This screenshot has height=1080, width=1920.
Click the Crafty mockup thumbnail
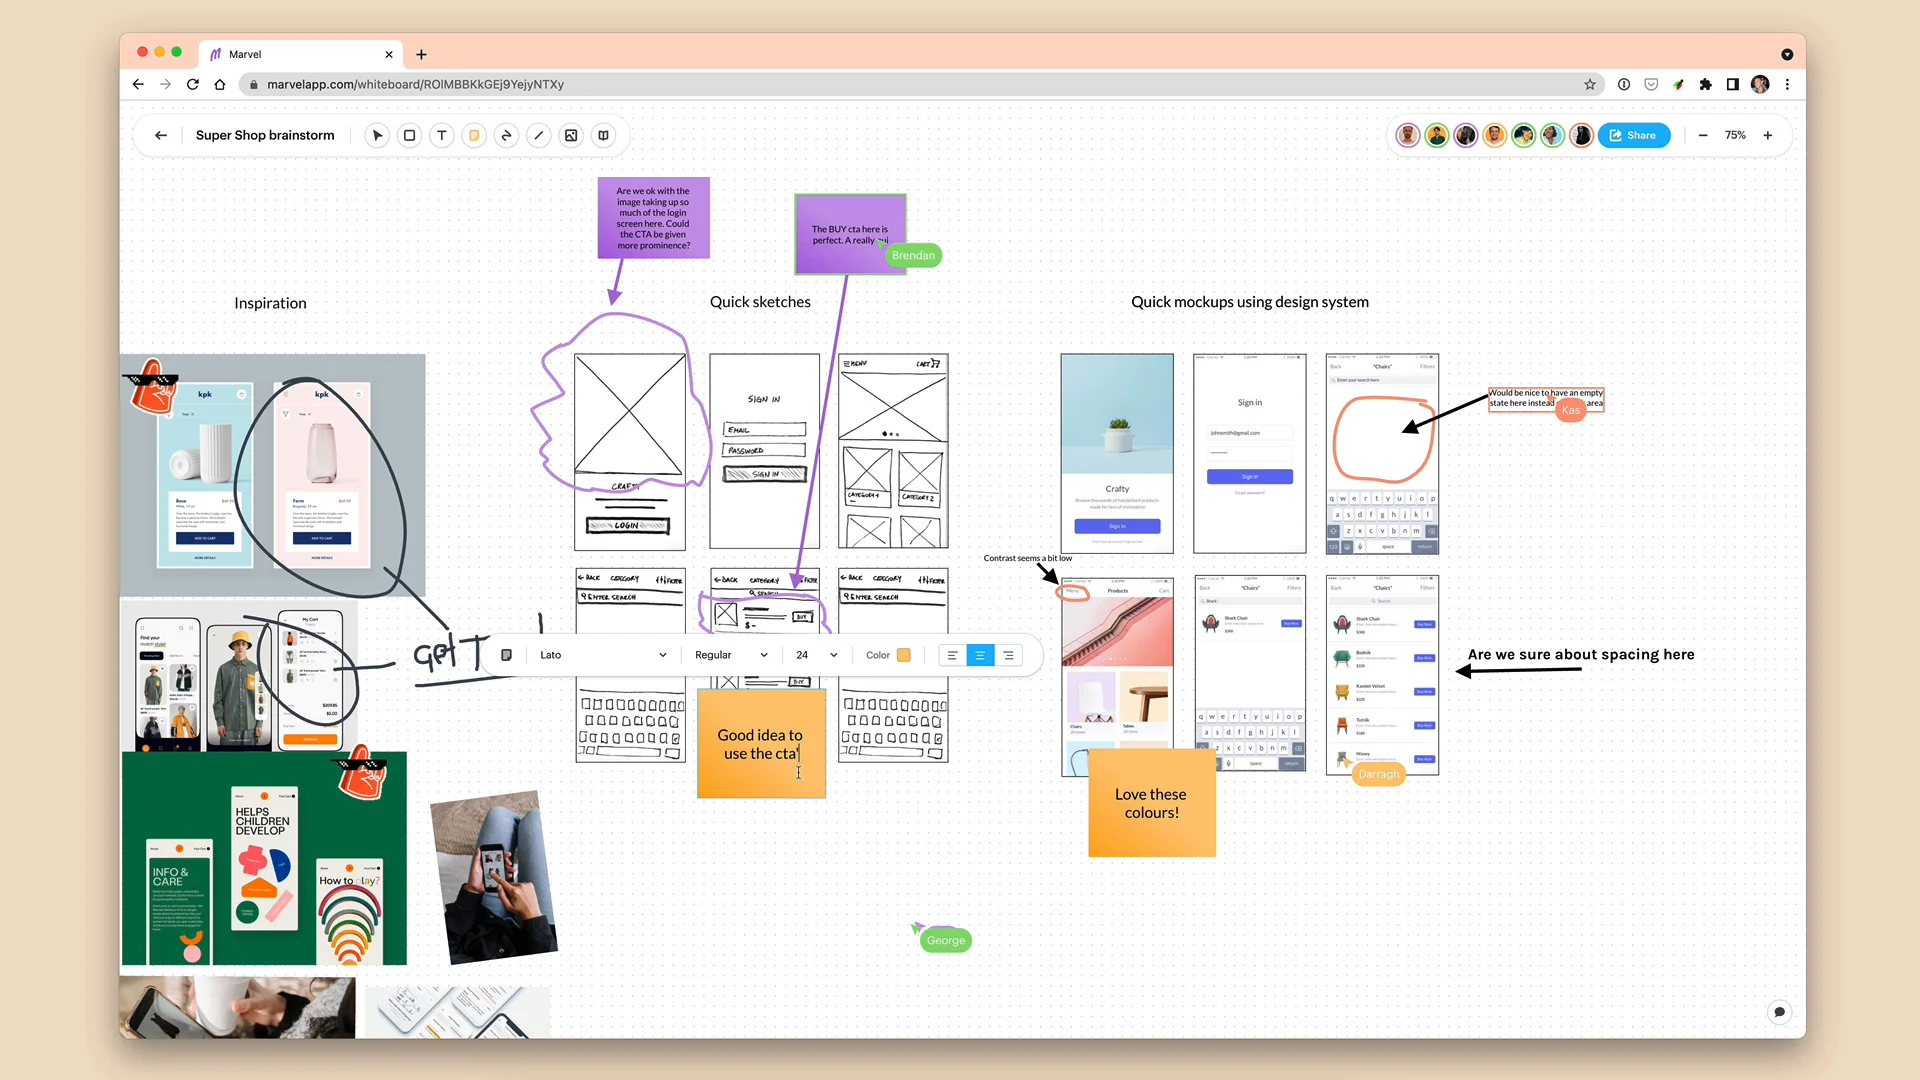pos(1117,451)
